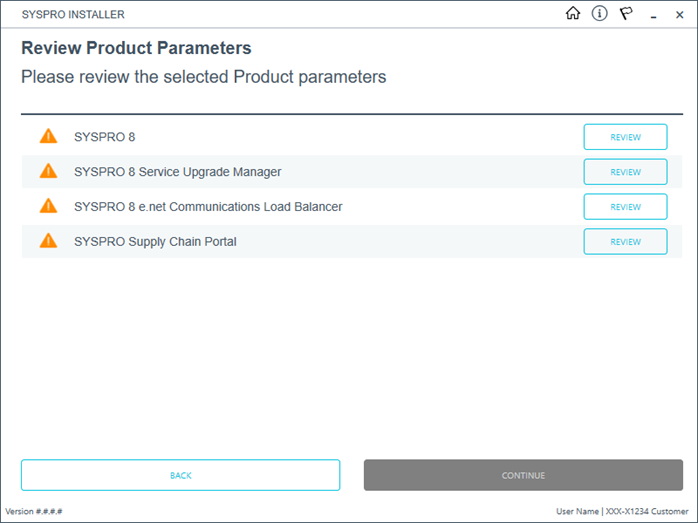This screenshot has width=698, height=523.
Task: Click warning icon for e.net Load Balancer
Action: [48, 206]
